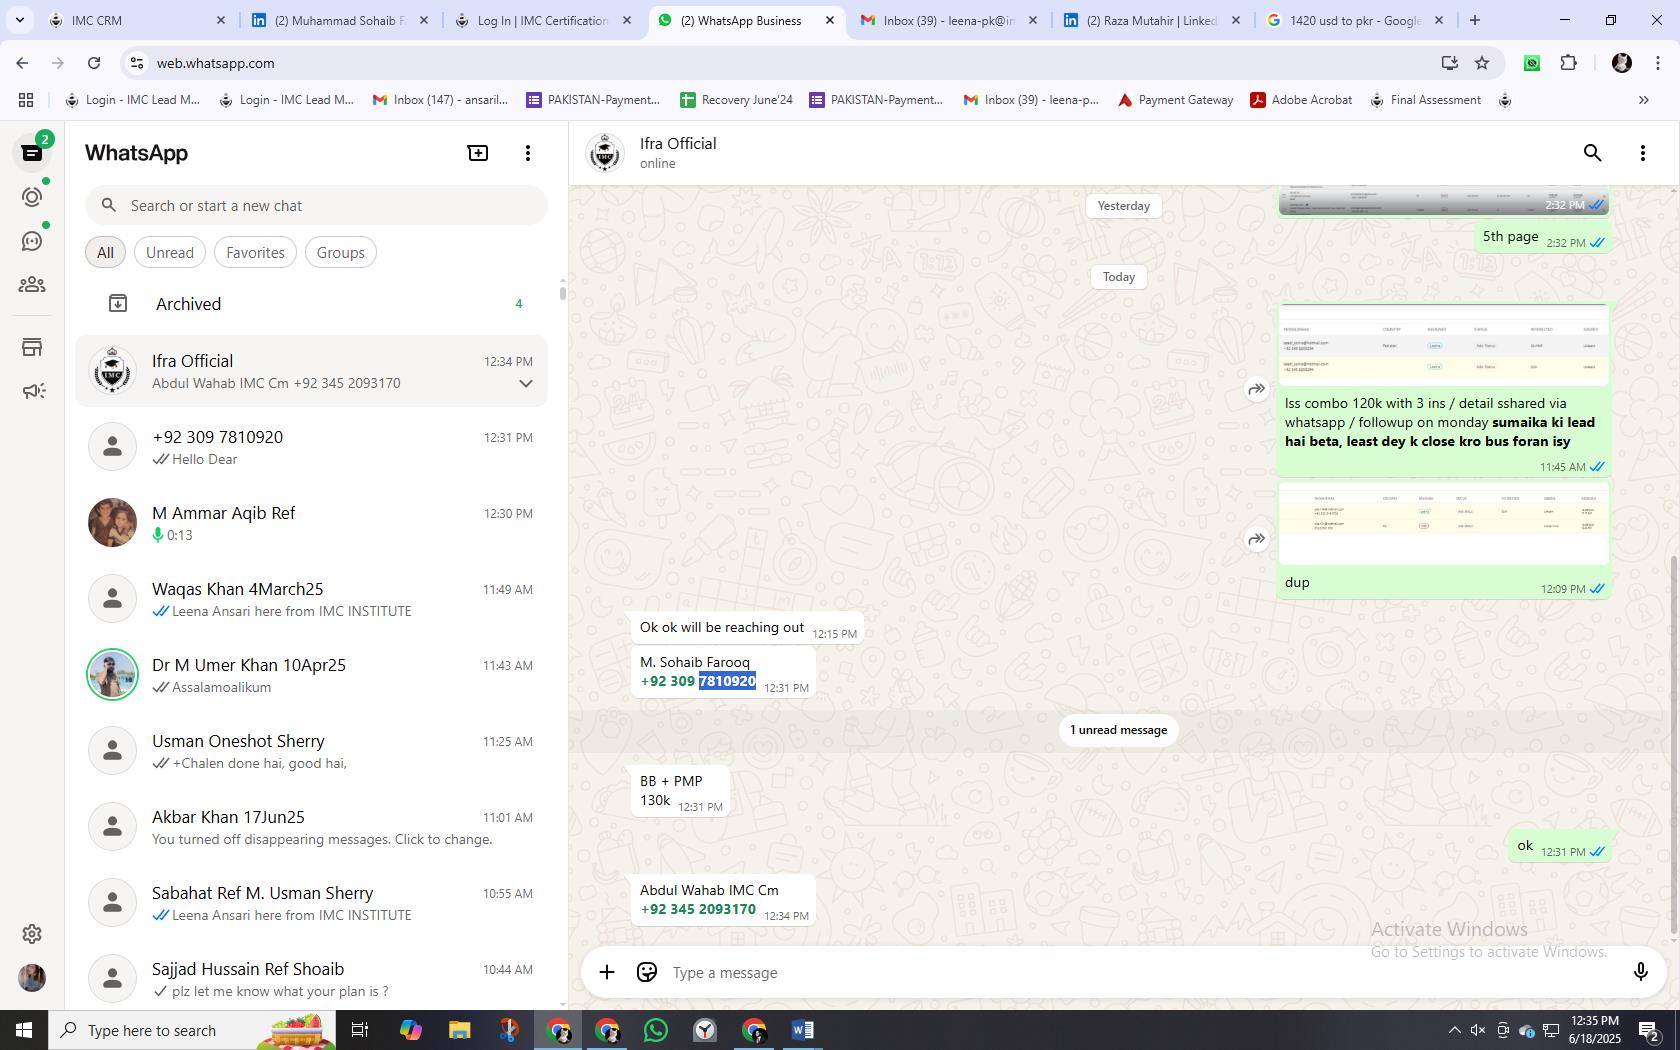Reload the WhatsApp web page
The width and height of the screenshot is (1680, 1050).
[94, 63]
